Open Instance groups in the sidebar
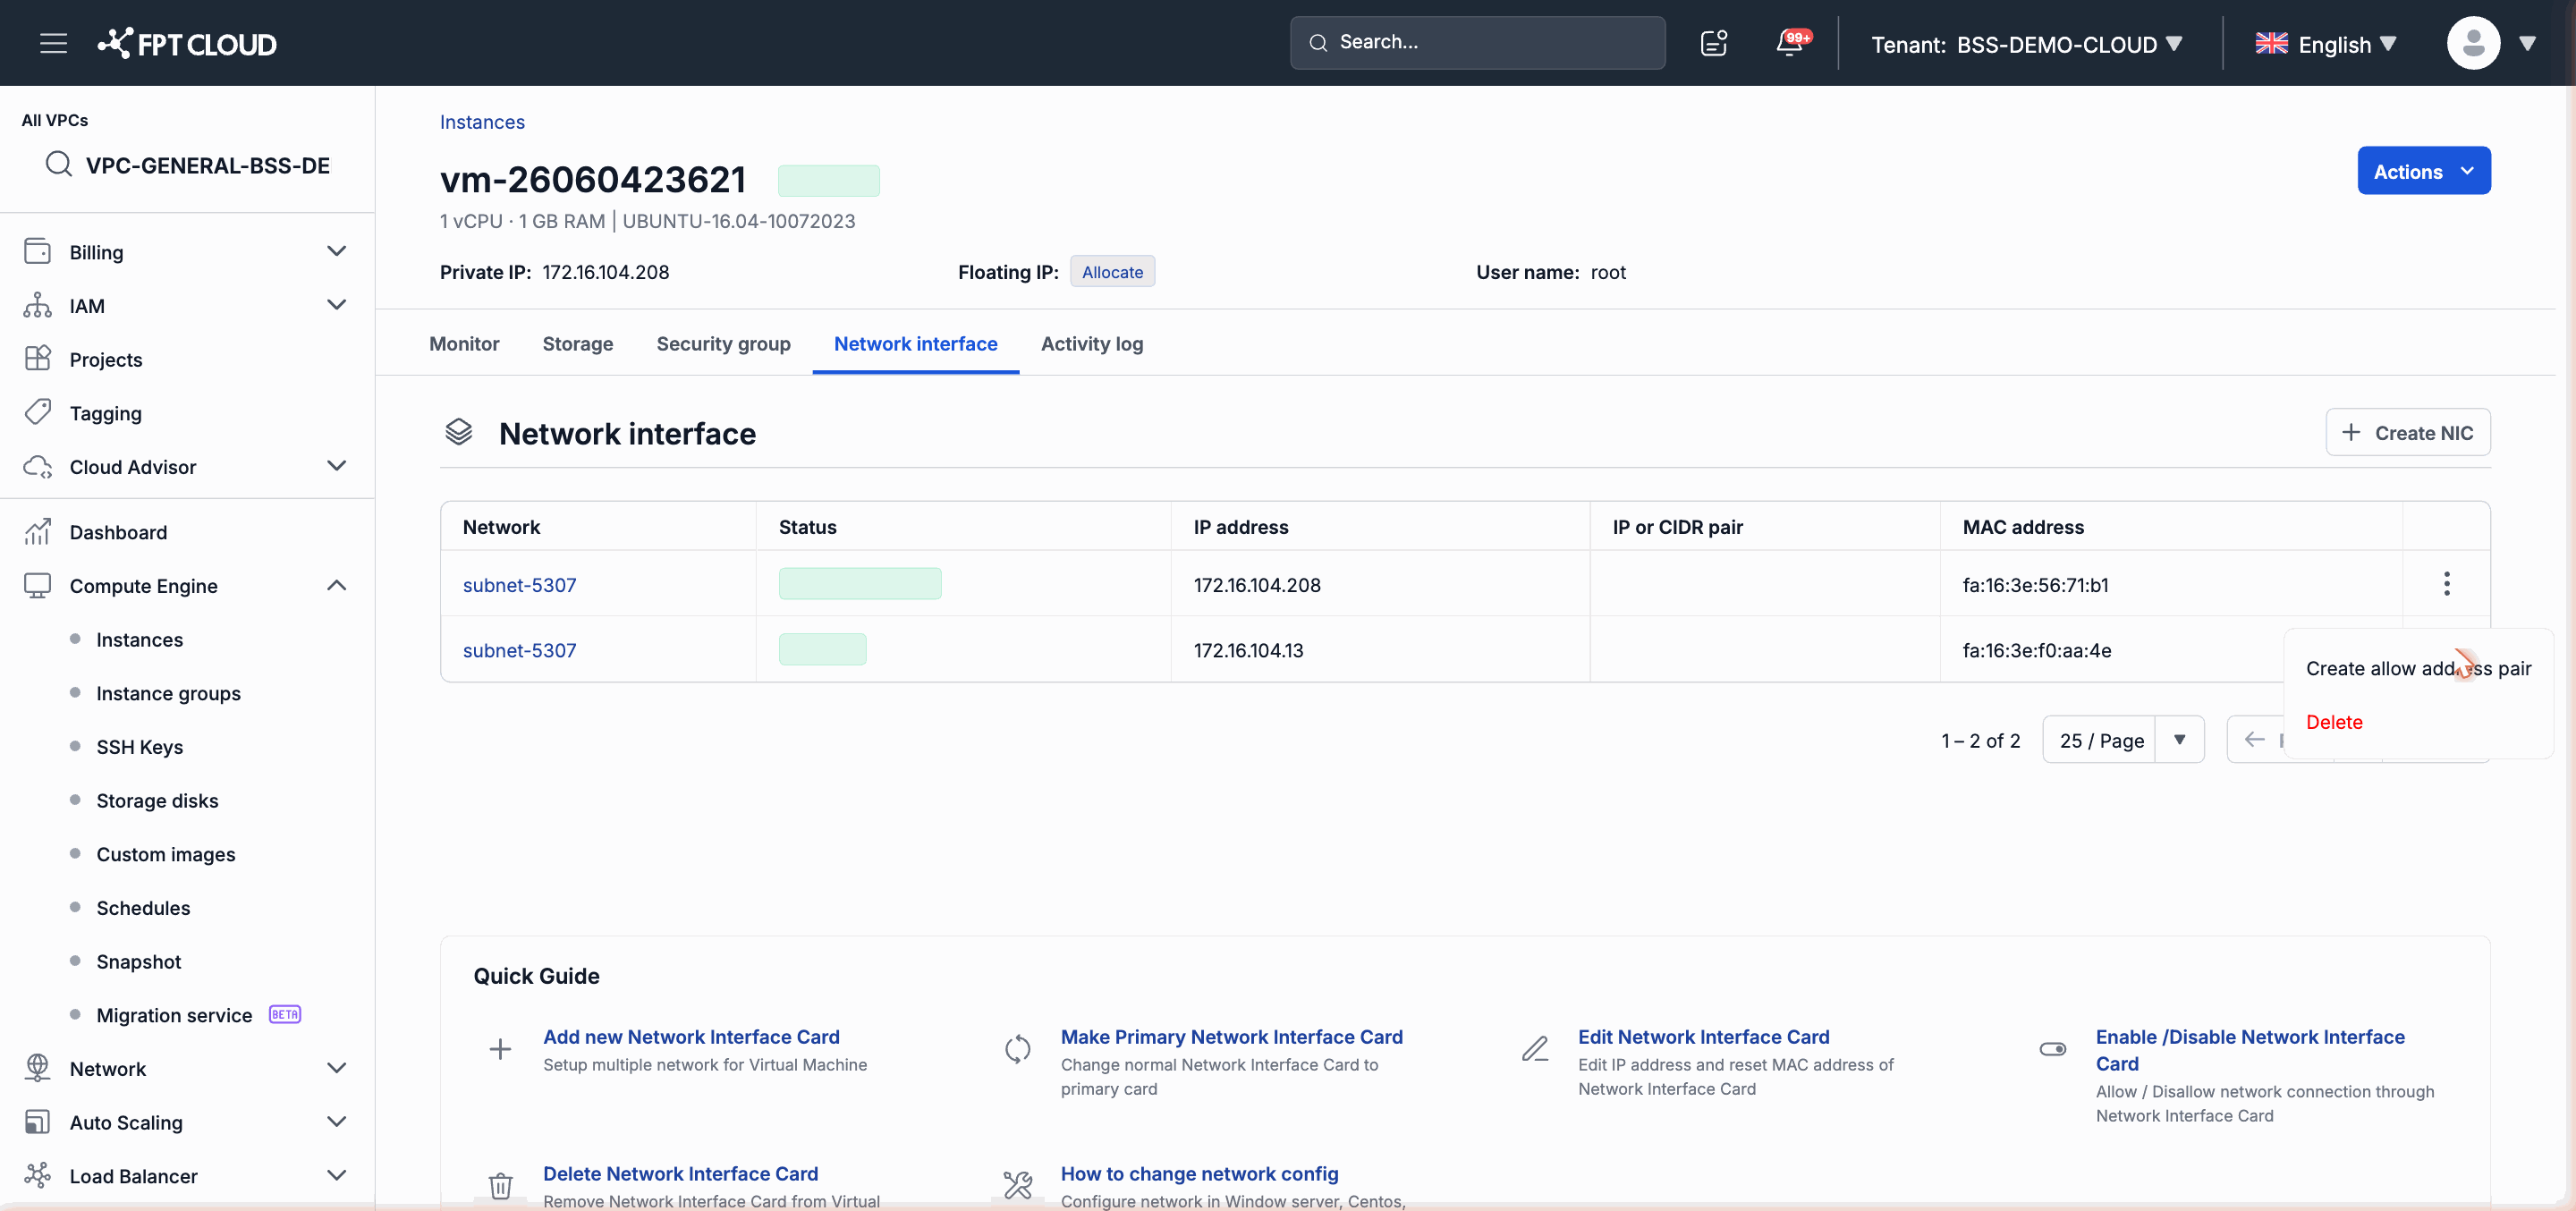 (x=168, y=693)
